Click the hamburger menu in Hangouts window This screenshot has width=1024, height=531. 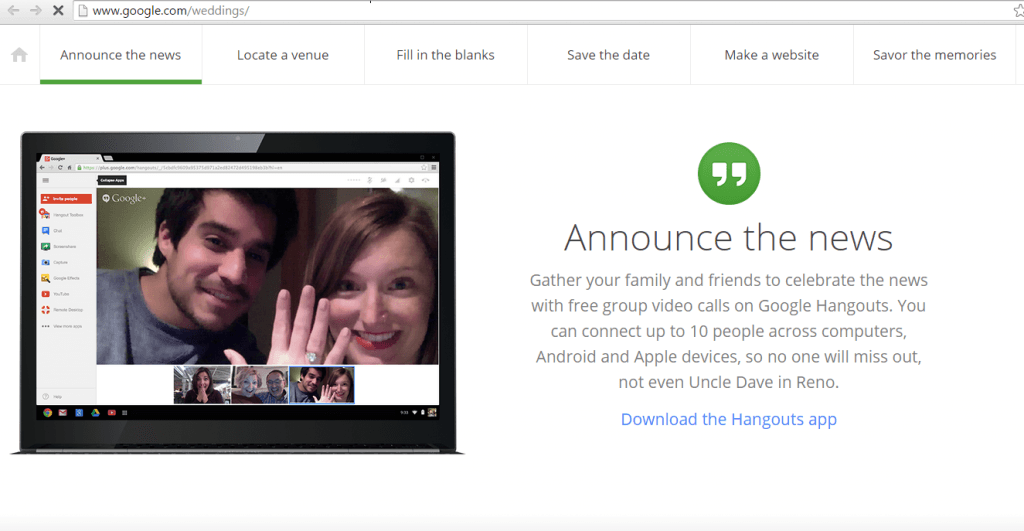(46, 180)
